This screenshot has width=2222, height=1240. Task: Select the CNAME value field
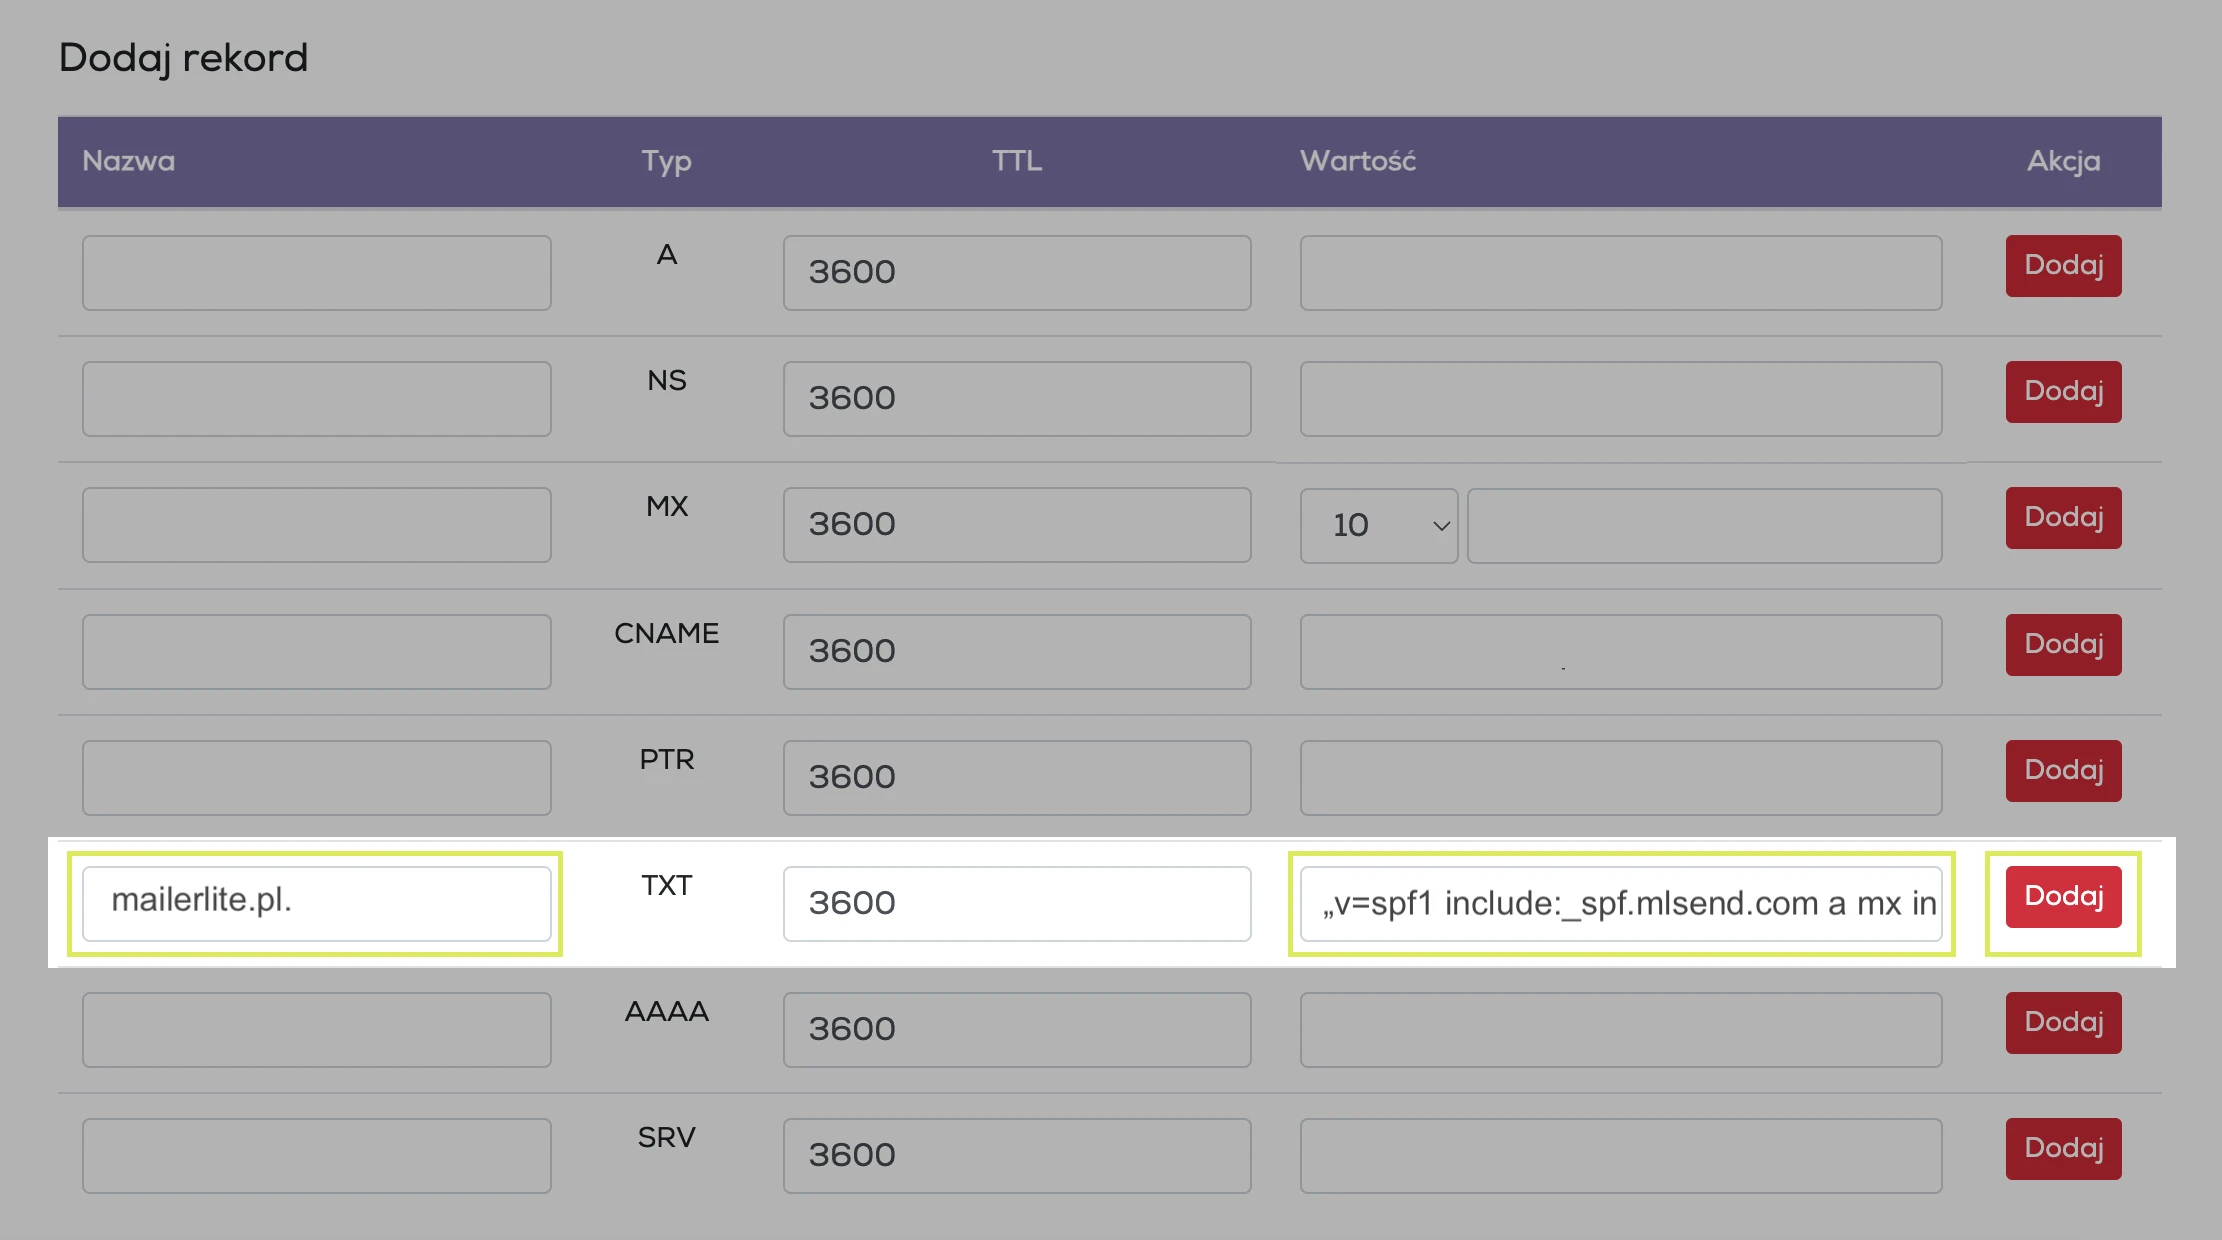(x=1620, y=652)
